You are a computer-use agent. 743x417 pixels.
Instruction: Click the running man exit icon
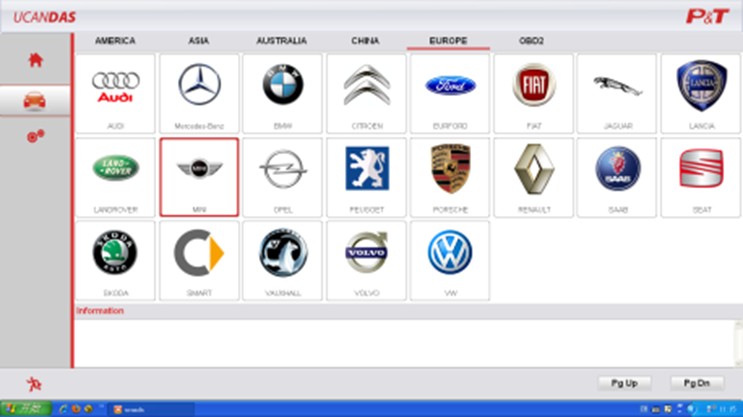[34, 384]
